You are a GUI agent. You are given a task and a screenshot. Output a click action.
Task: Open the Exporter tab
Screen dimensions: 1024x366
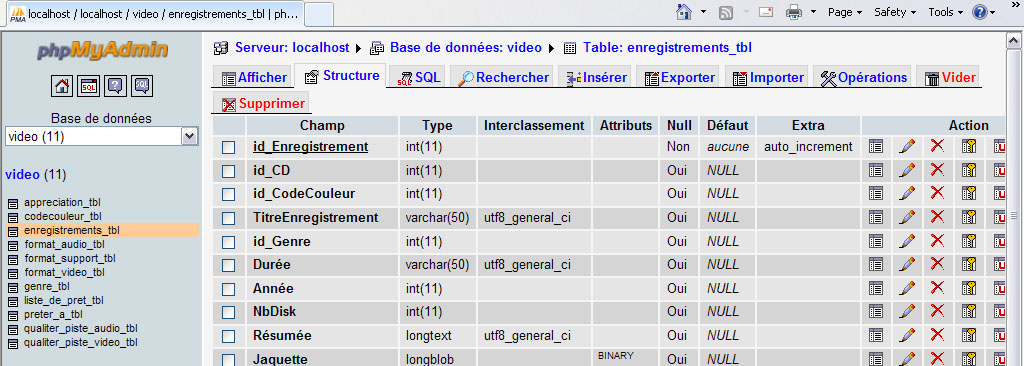click(679, 77)
